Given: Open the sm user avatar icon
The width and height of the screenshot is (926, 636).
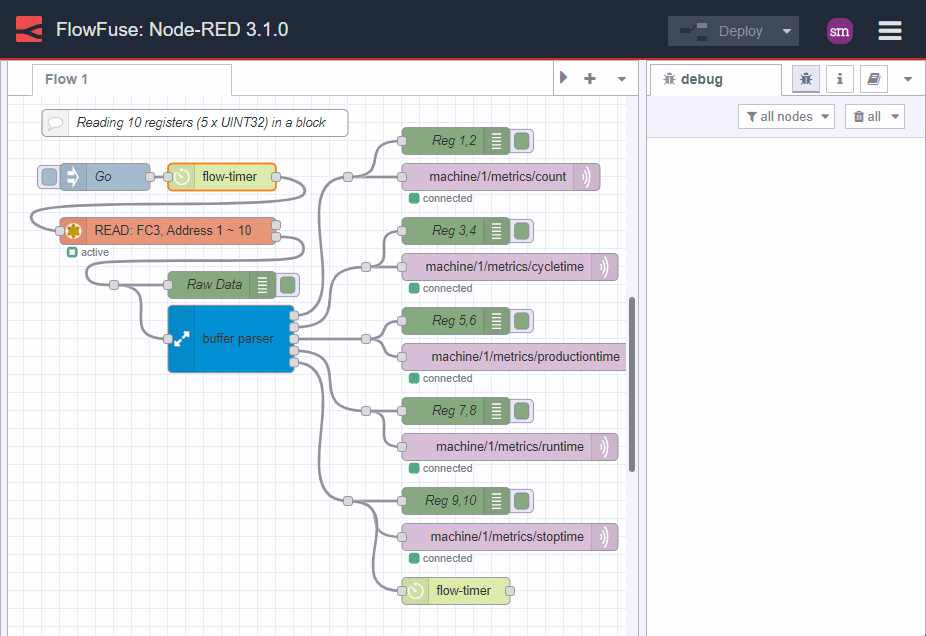Looking at the screenshot, I should tap(840, 31).
